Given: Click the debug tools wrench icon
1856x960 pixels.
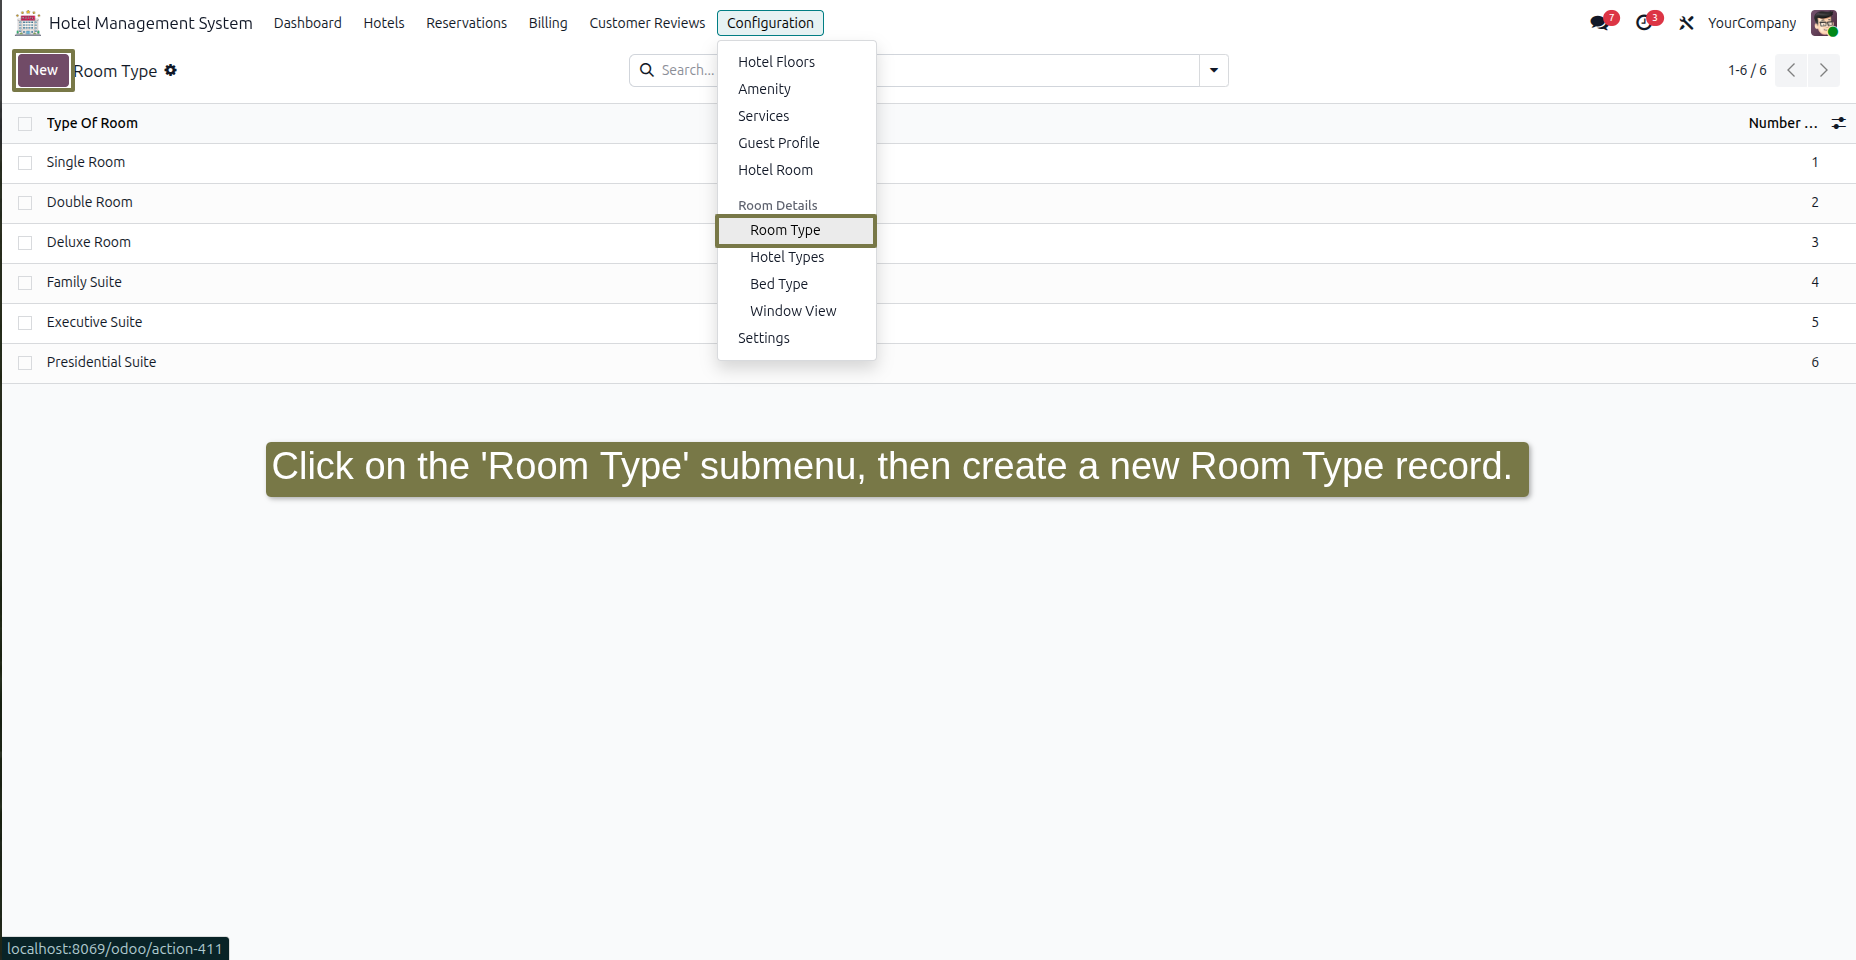Looking at the screenshot, I should point(1686,23).
